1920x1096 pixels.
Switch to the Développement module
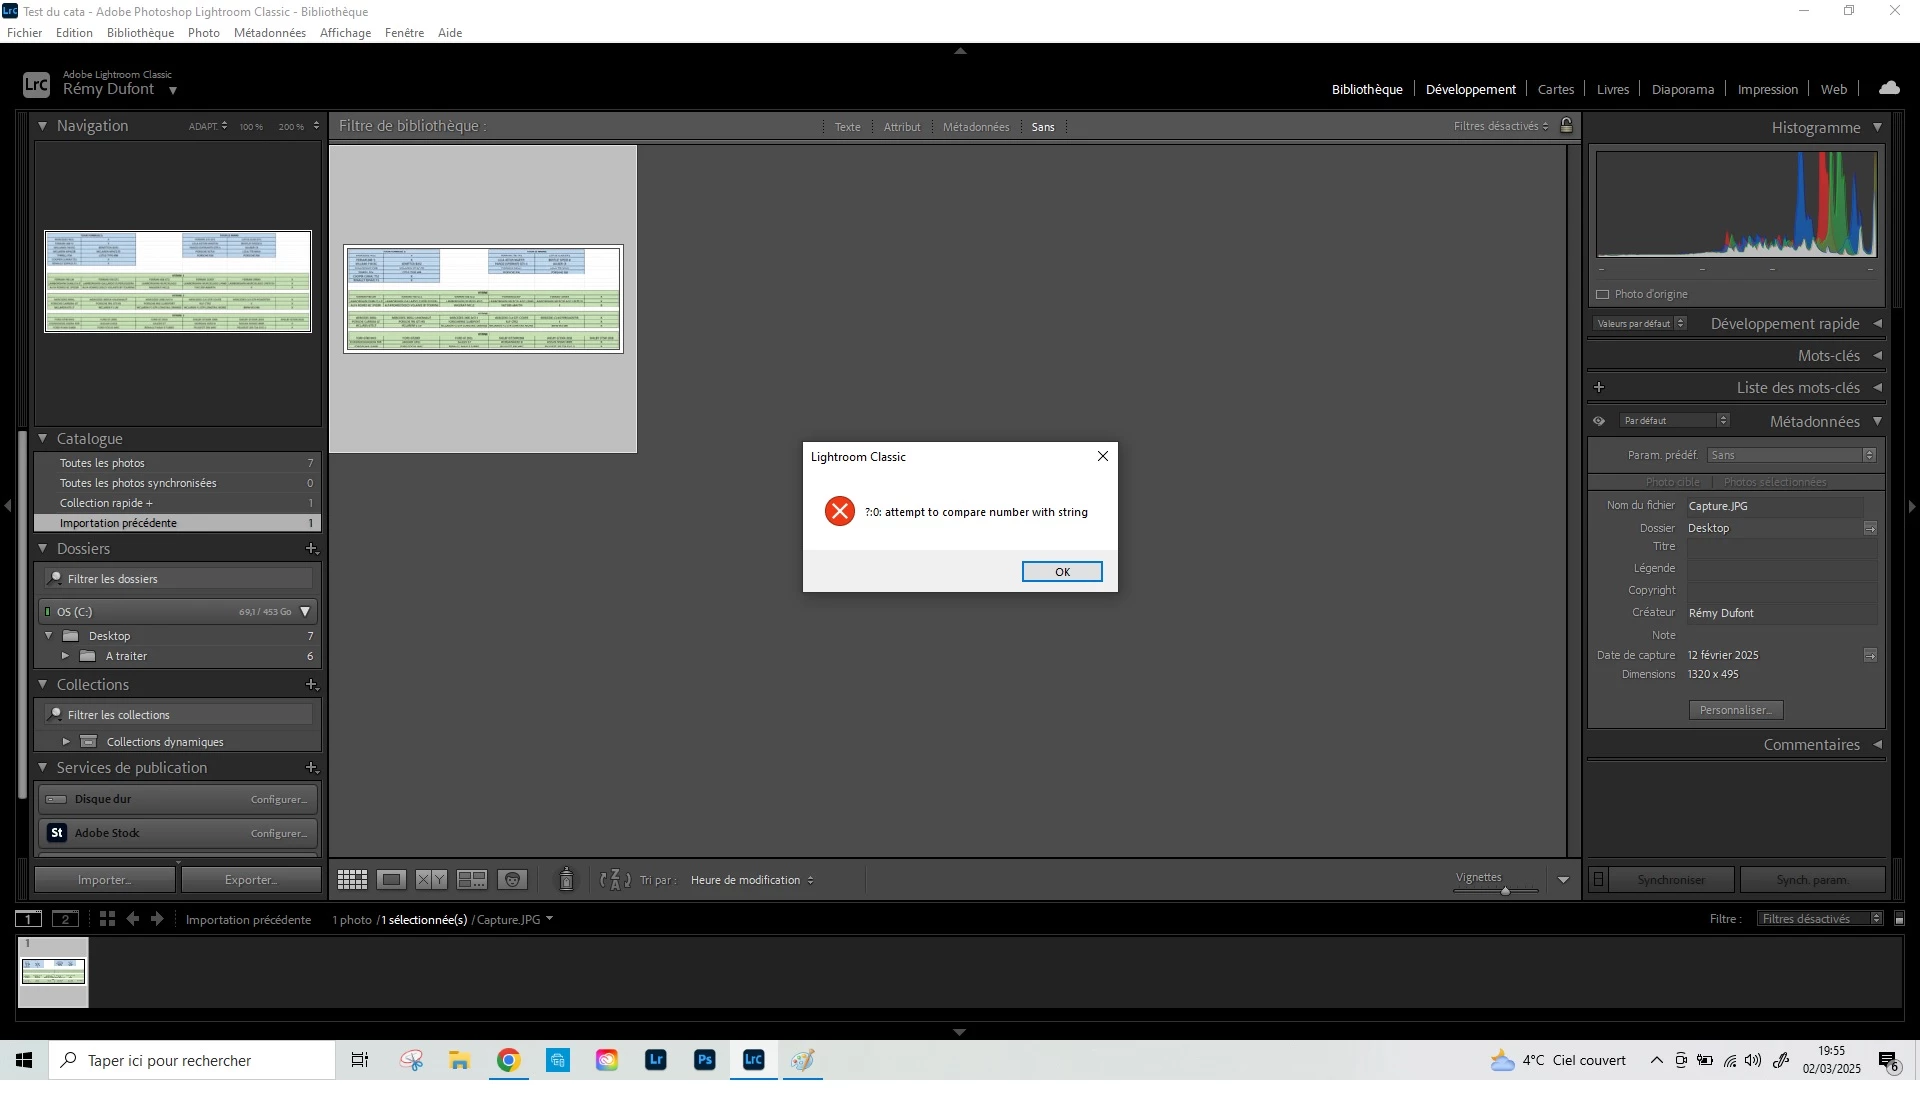coord(1470,89)
